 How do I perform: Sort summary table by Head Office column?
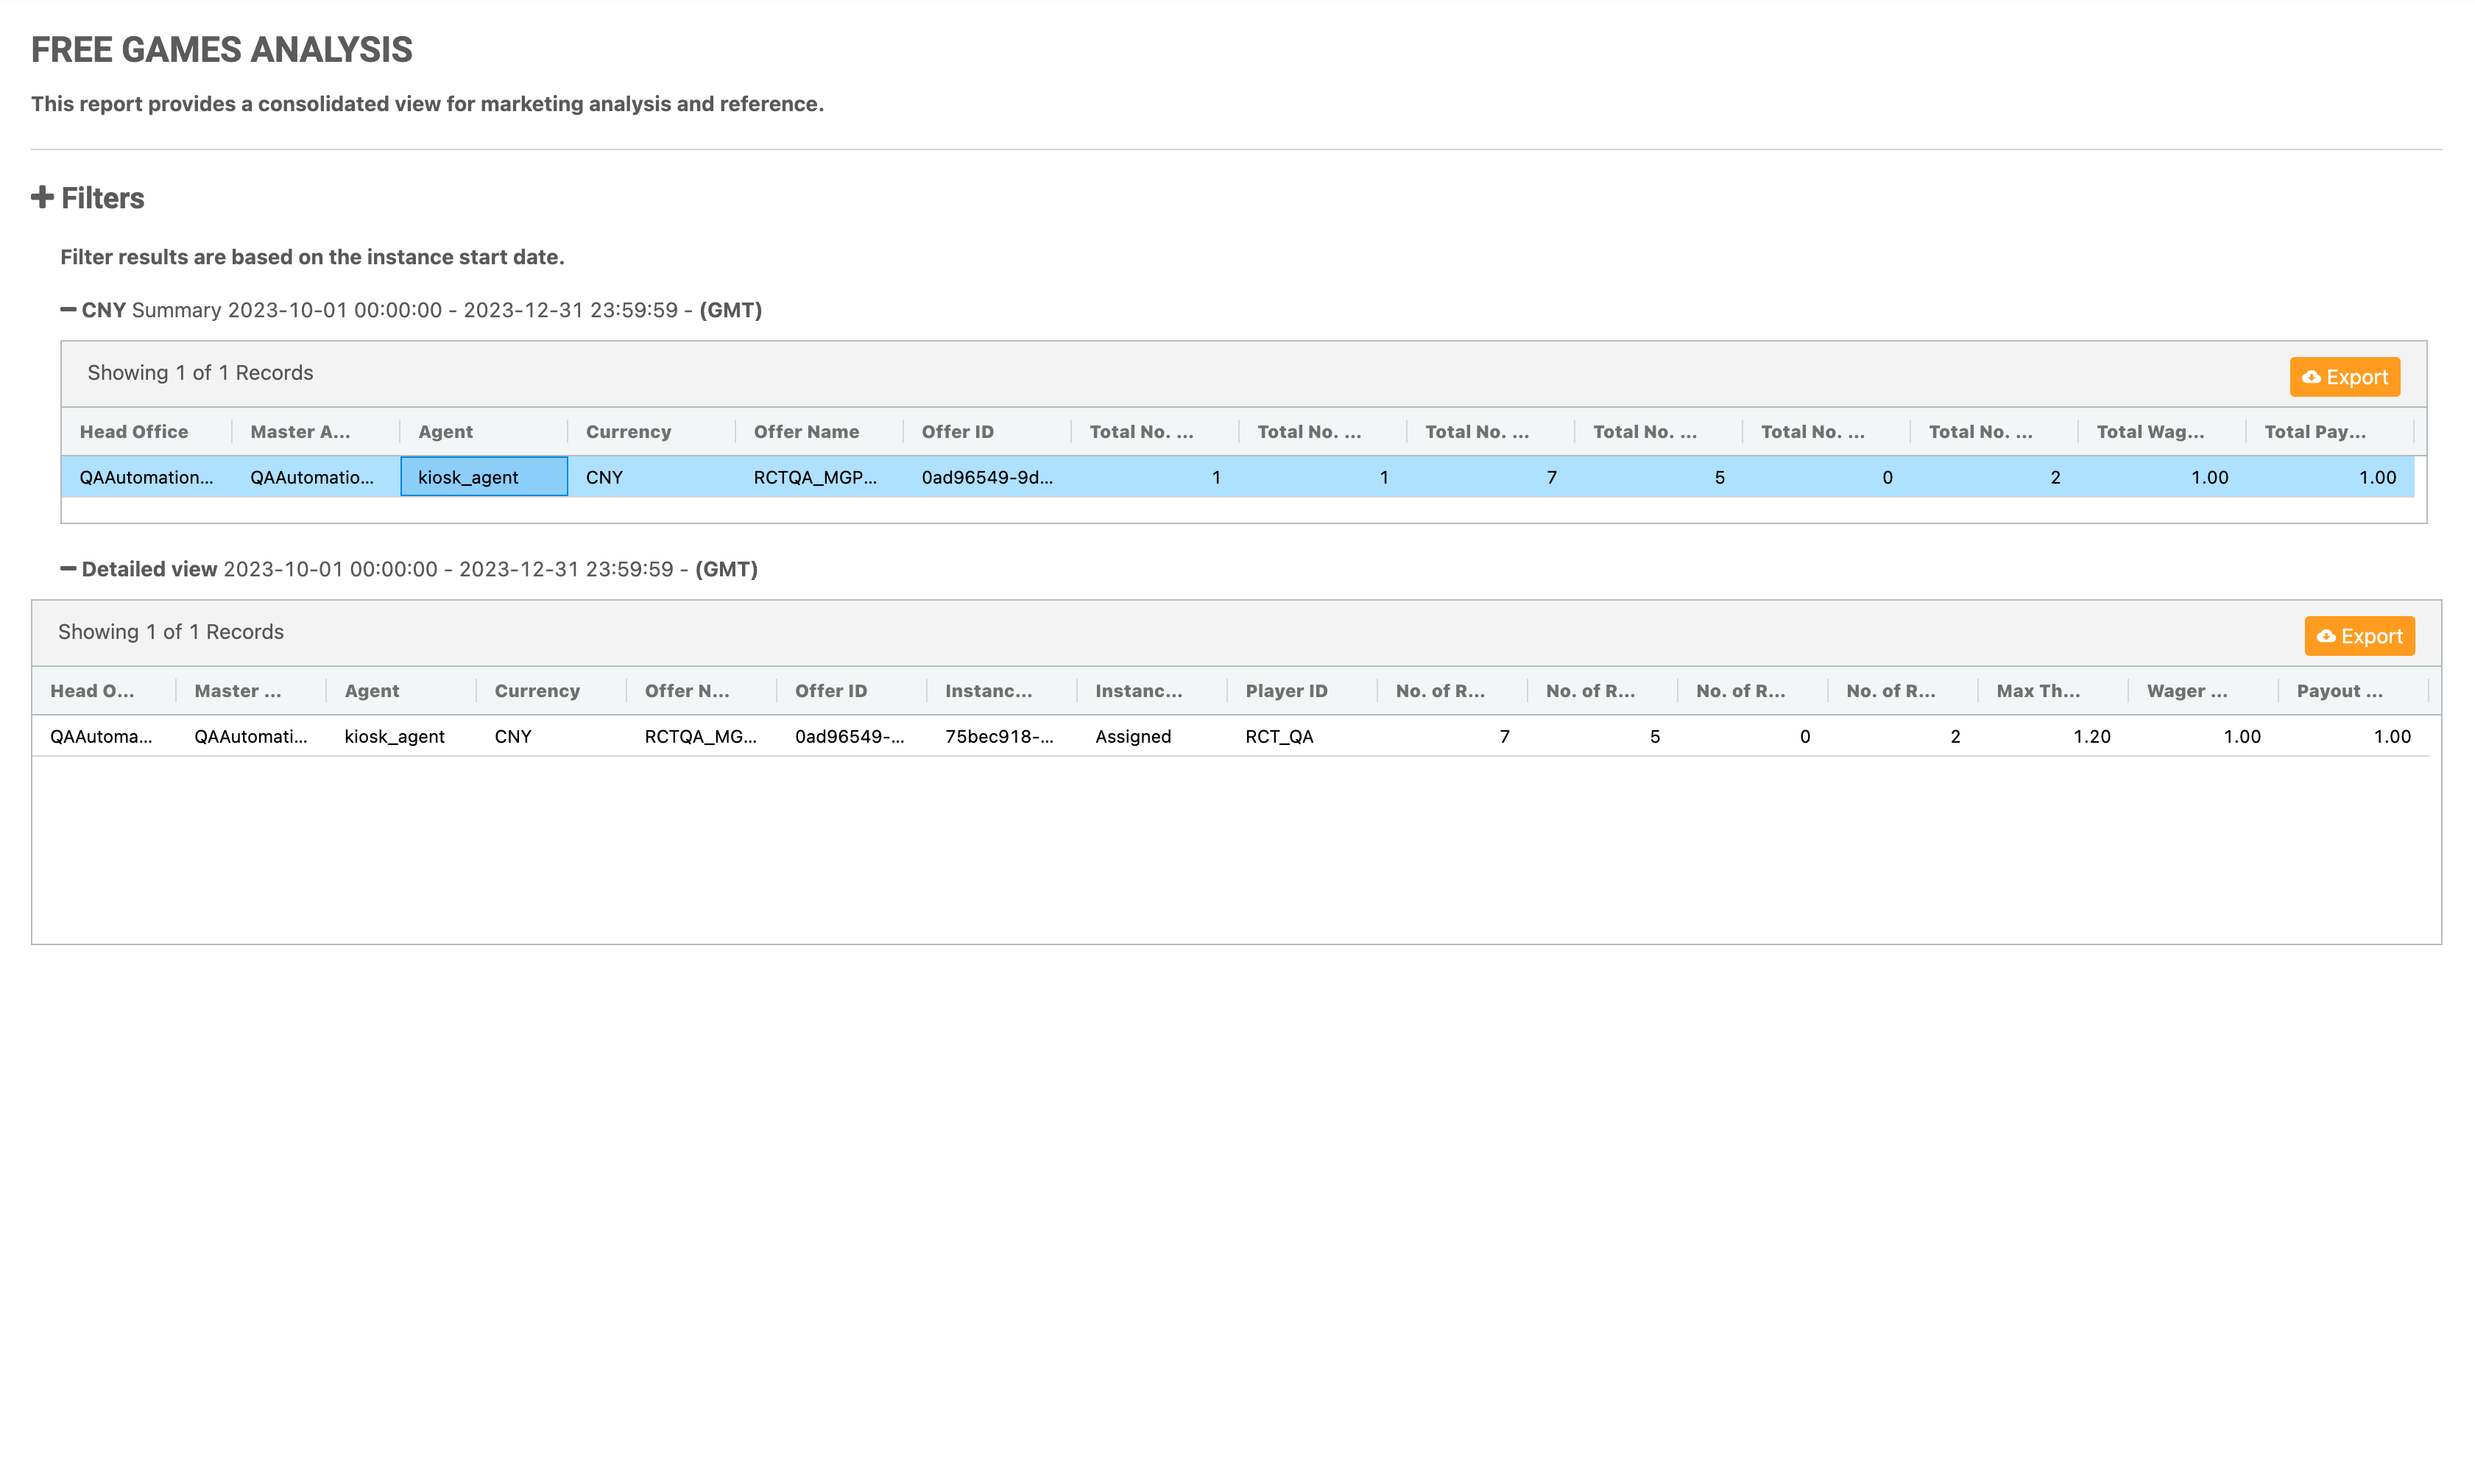[x=134, y=432]
